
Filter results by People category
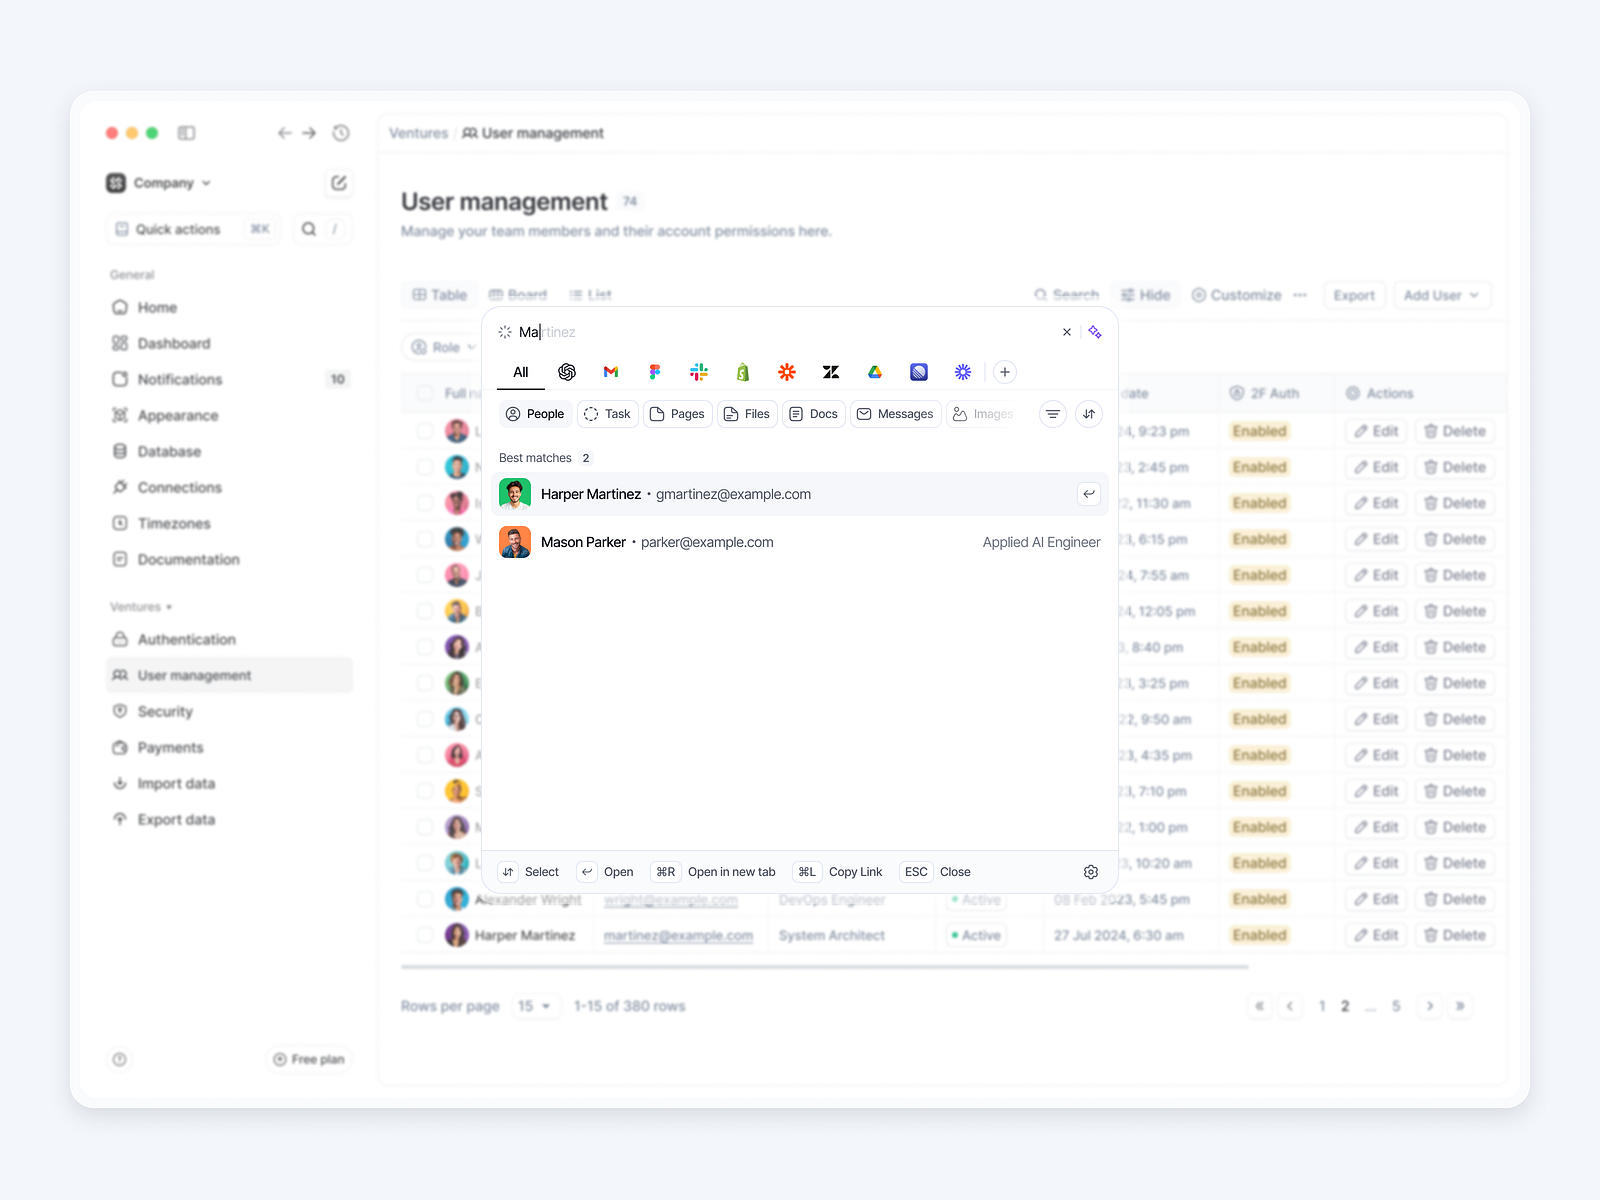535,414
